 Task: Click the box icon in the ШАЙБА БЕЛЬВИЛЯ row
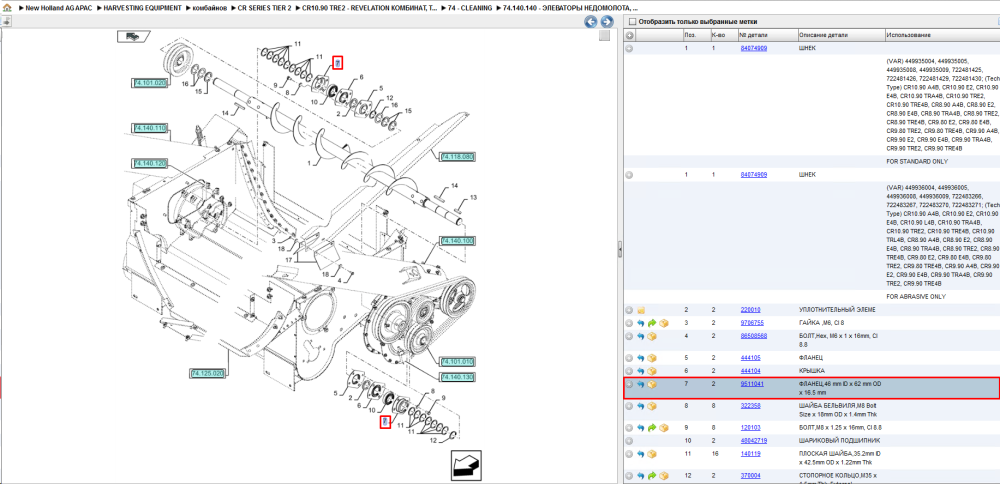(652, 406)
